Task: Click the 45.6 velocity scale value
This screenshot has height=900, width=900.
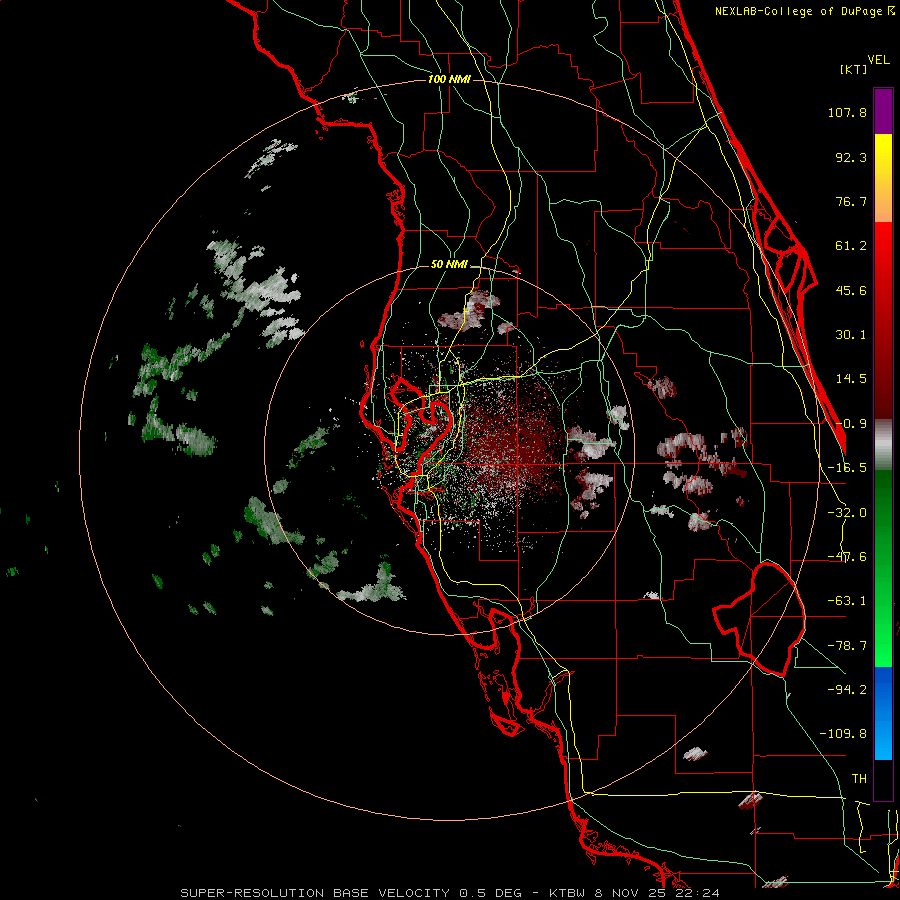Action: [x=851, y=290]
